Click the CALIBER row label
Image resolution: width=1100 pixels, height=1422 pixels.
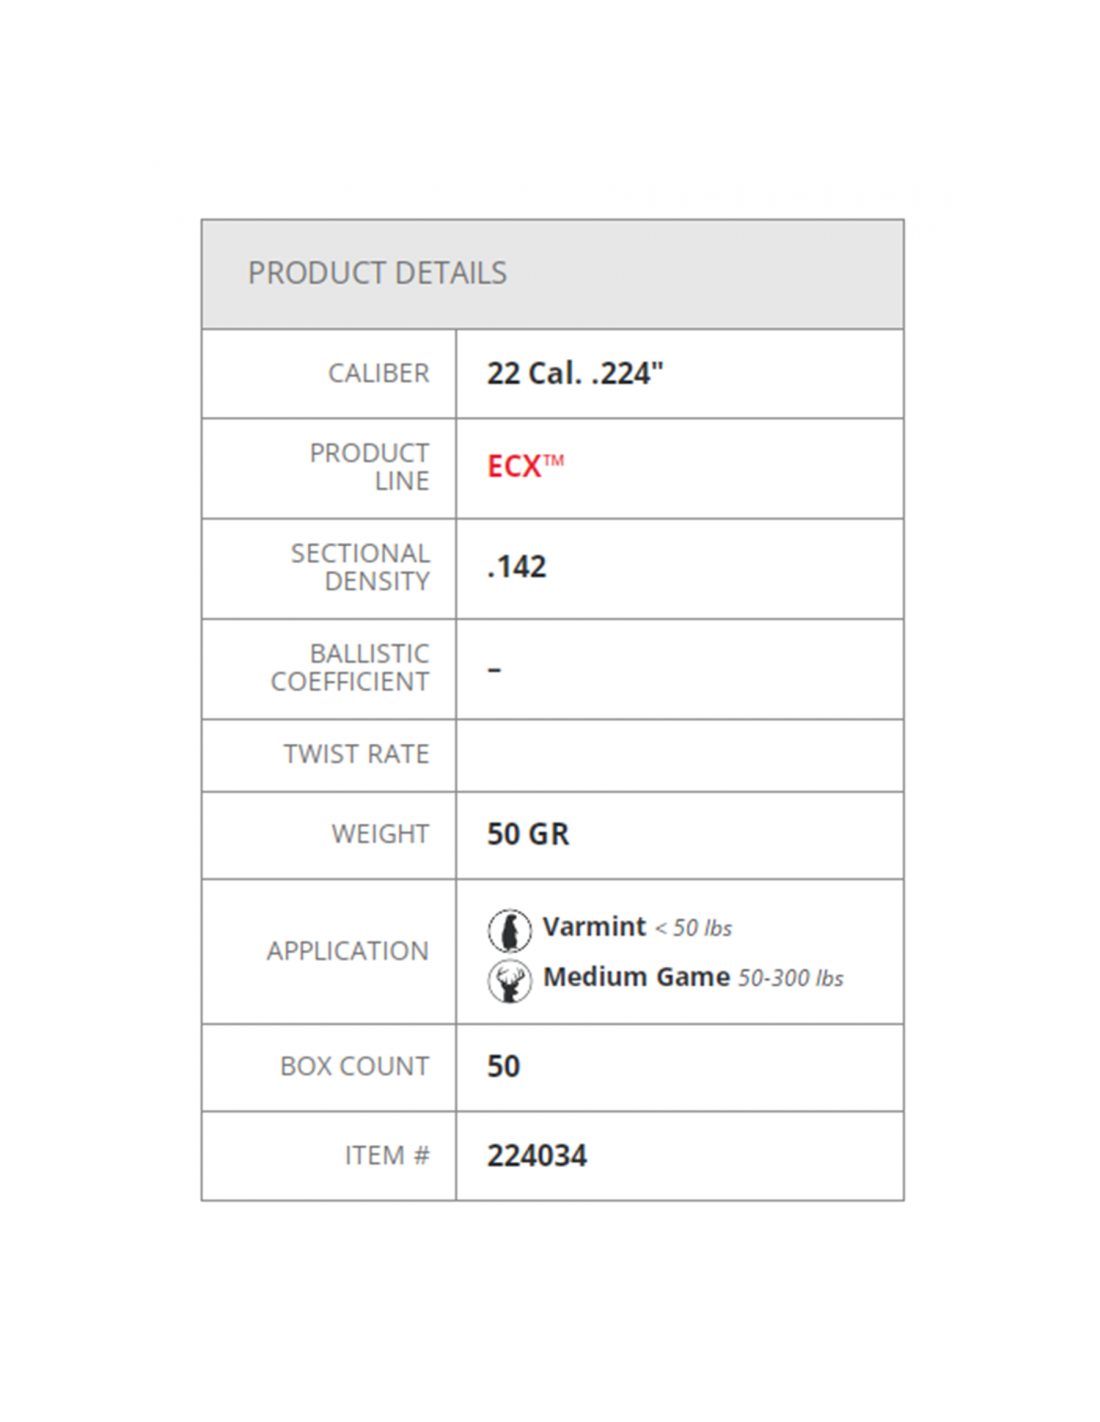(378, 373)
